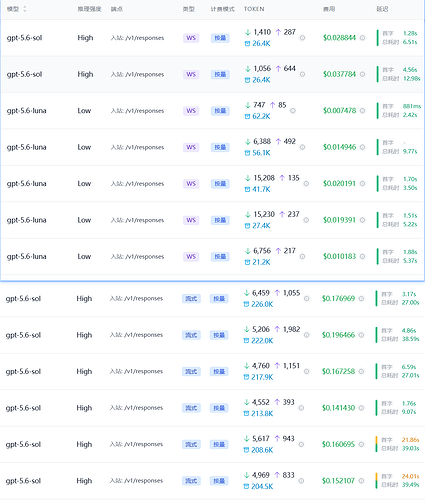Click token info icon after 6,388 / 492
This screenshot has width=425, height=500.
[x=302, y=147]
